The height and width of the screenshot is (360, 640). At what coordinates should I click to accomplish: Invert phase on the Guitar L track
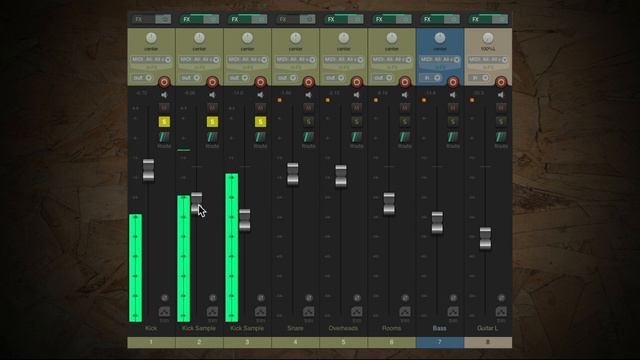tap(501, 298)
